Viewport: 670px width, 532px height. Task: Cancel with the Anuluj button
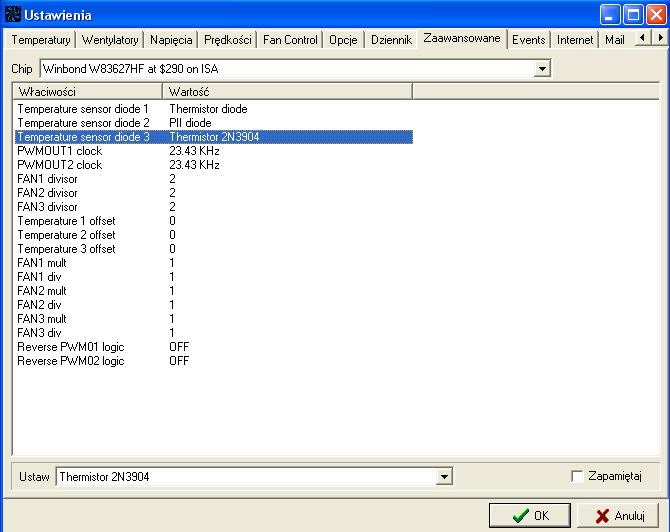(618, 515)
